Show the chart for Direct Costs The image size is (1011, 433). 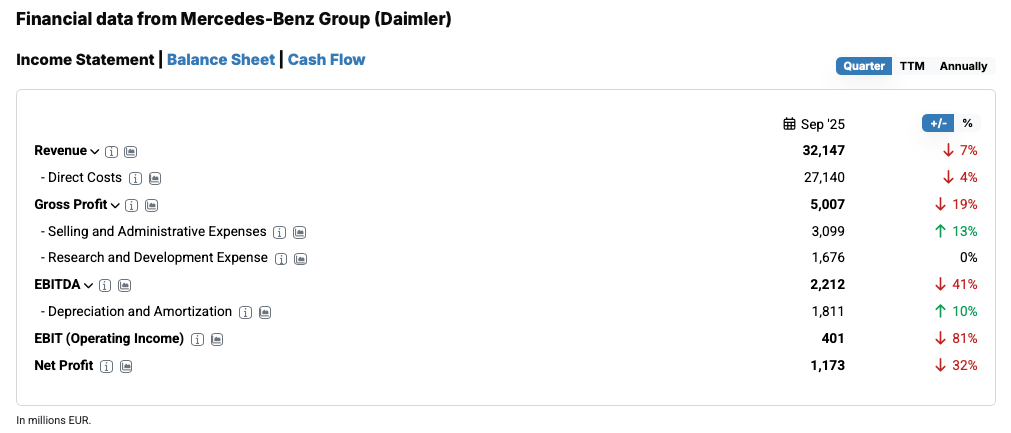(x=155, y=179)
